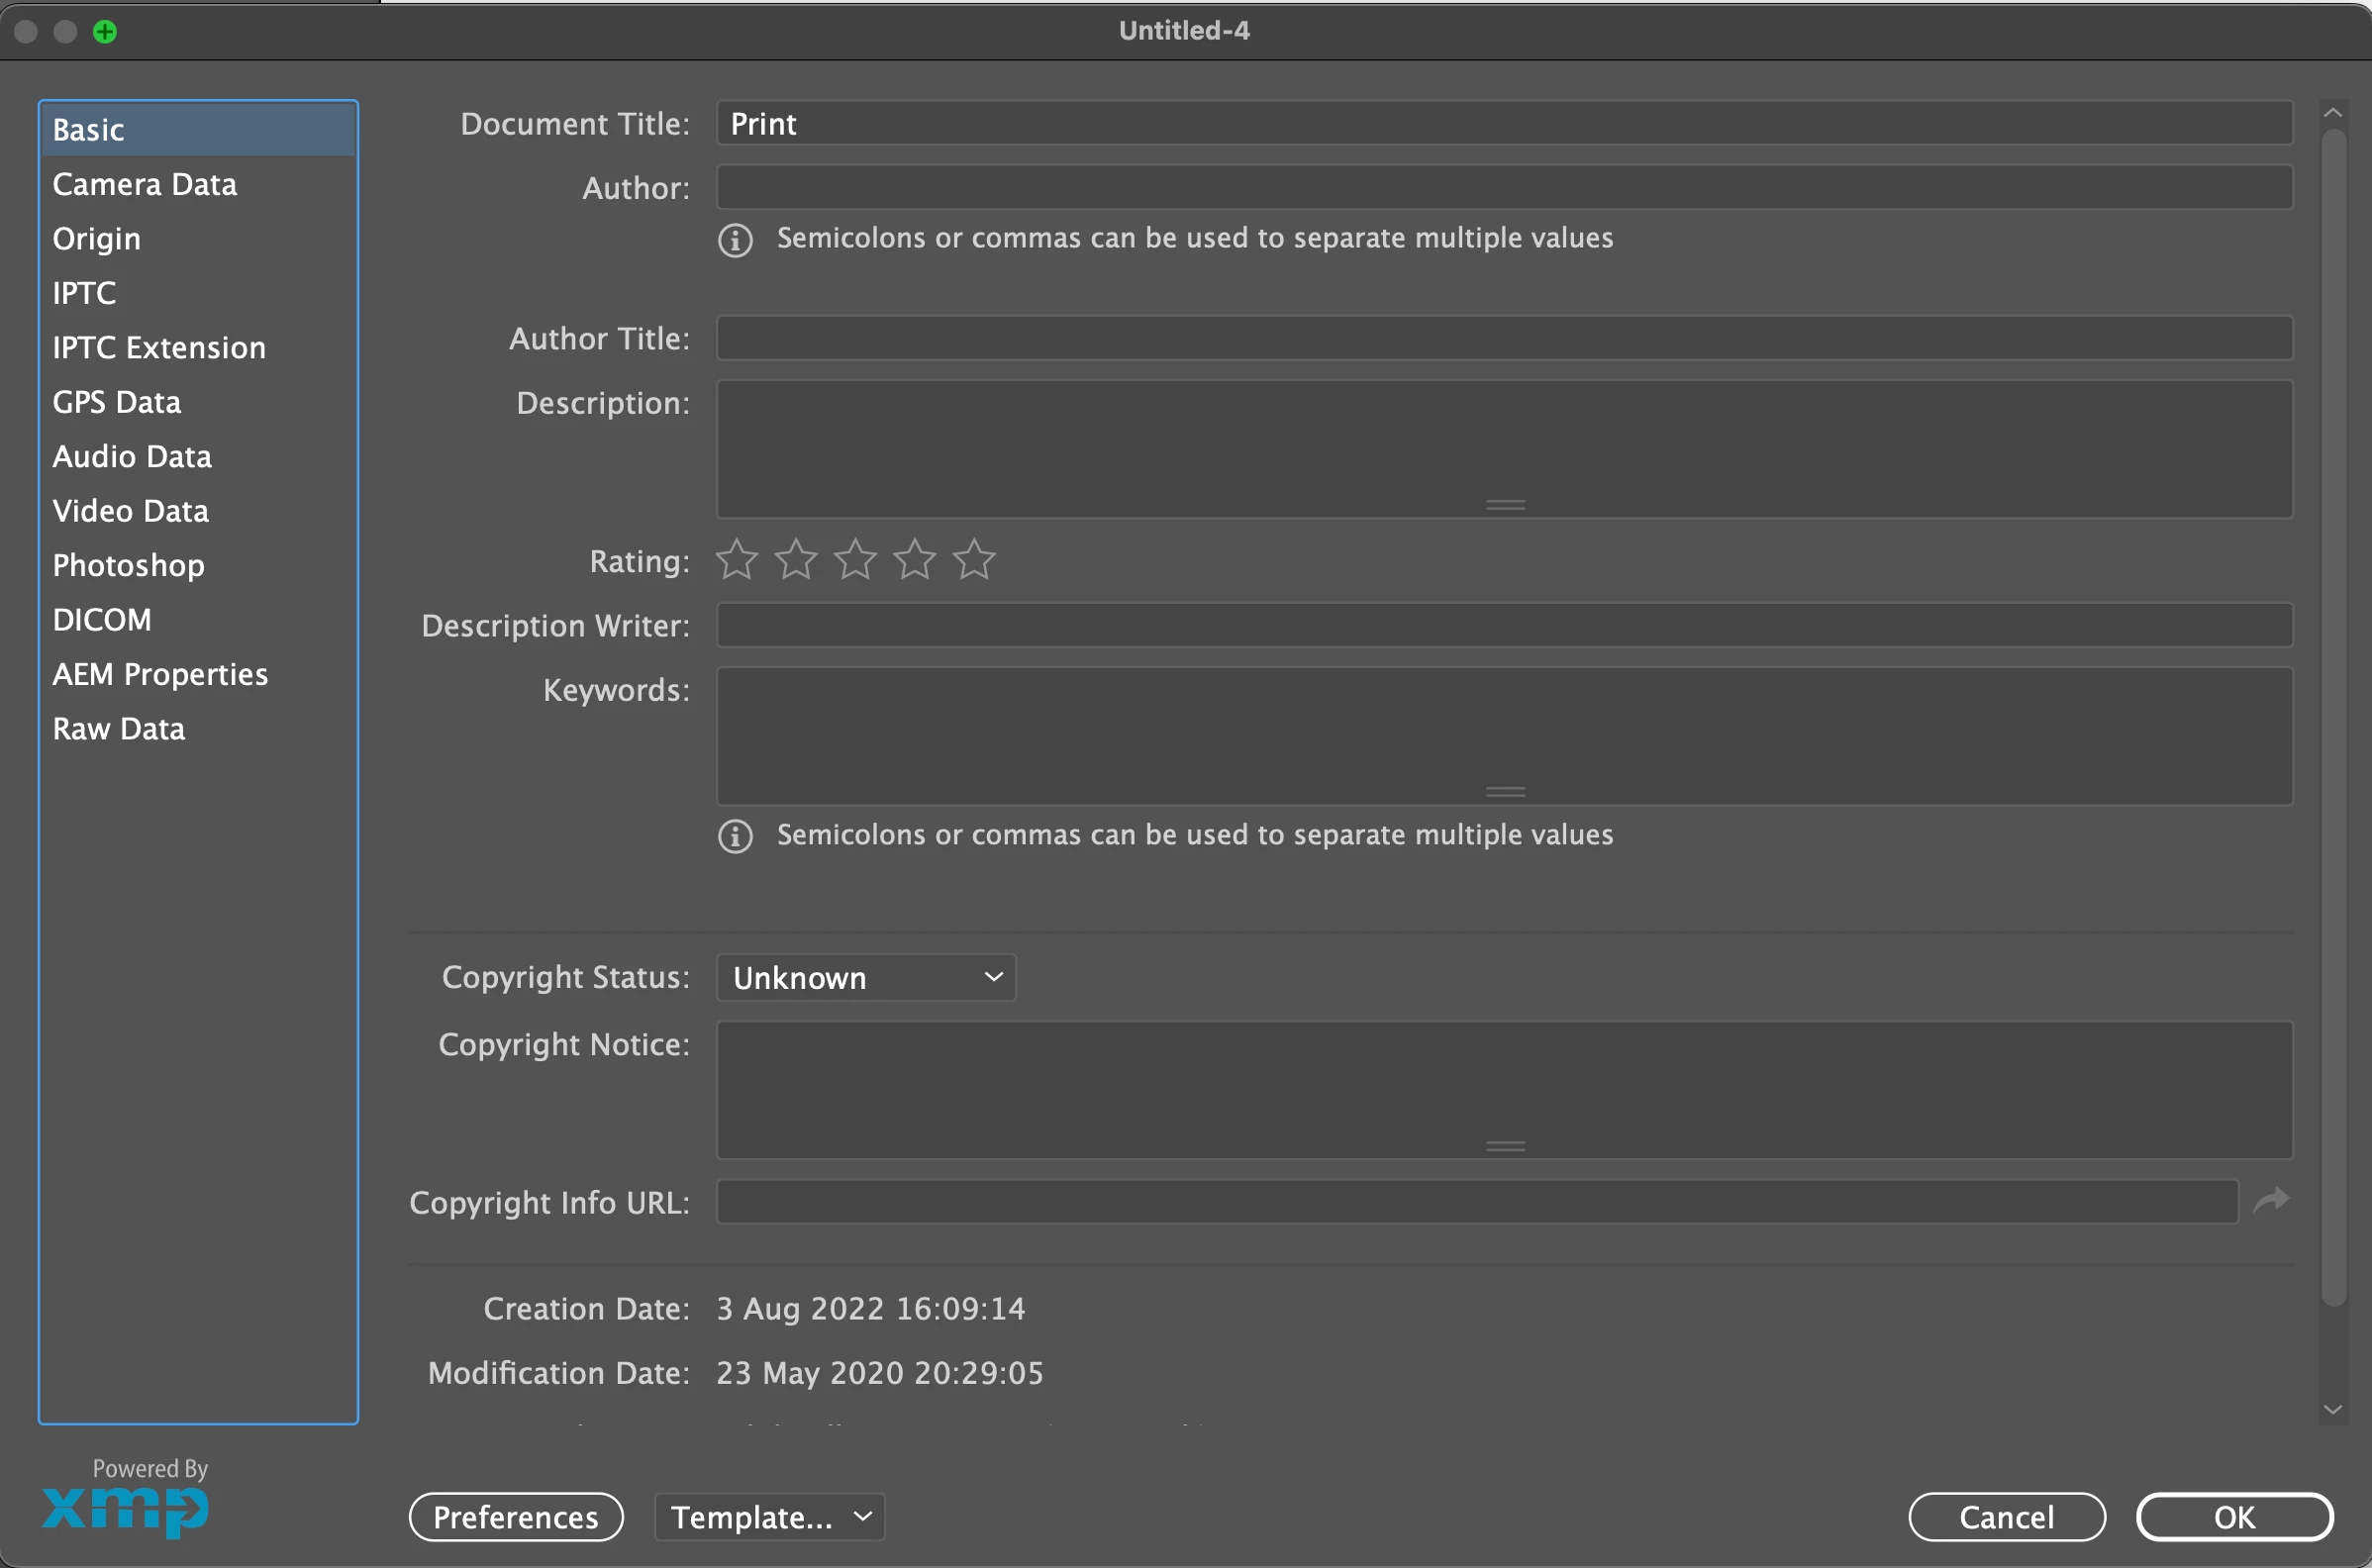Open the Template dropdown menu
Viewport: 2372px width, 1568px height.
(x=769, y=1517)
